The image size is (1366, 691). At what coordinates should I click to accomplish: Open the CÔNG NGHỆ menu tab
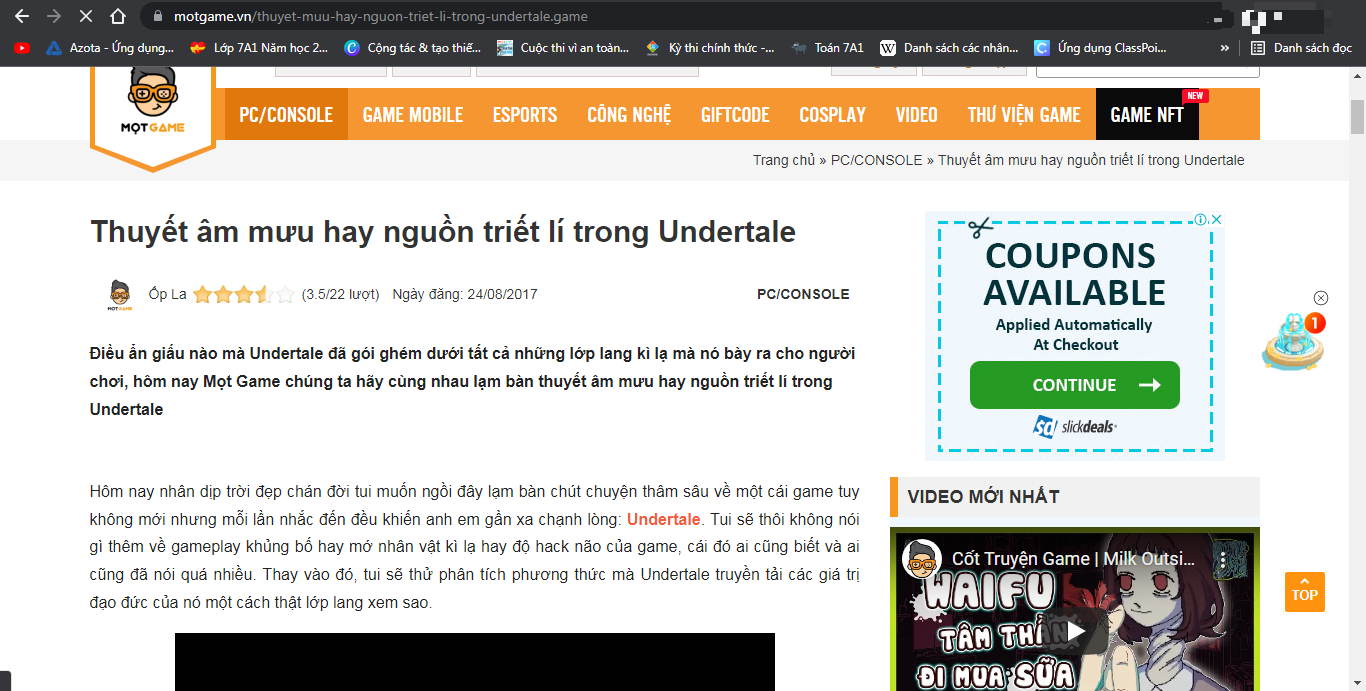pos(629,114)
